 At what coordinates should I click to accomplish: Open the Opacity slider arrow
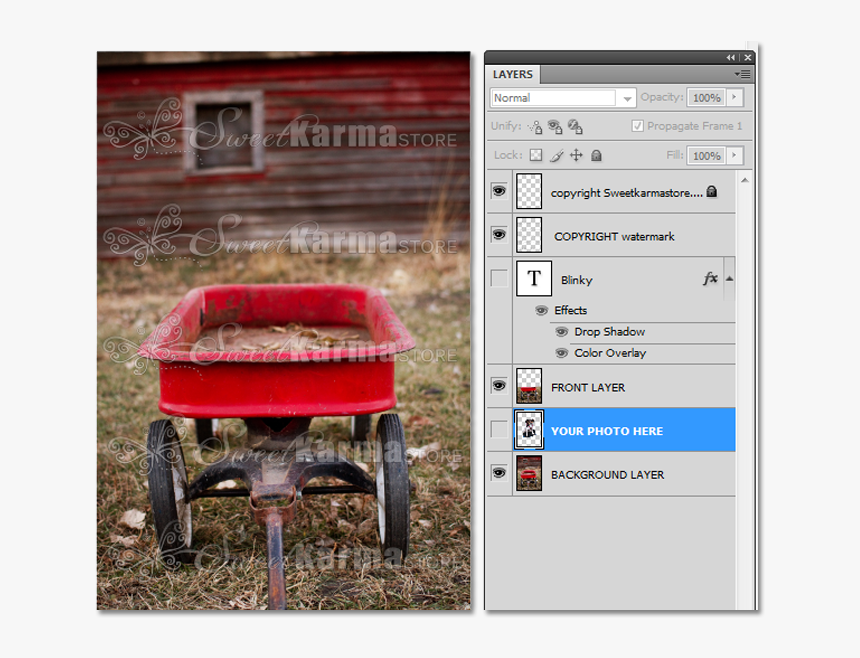click(x=734, y=98)
